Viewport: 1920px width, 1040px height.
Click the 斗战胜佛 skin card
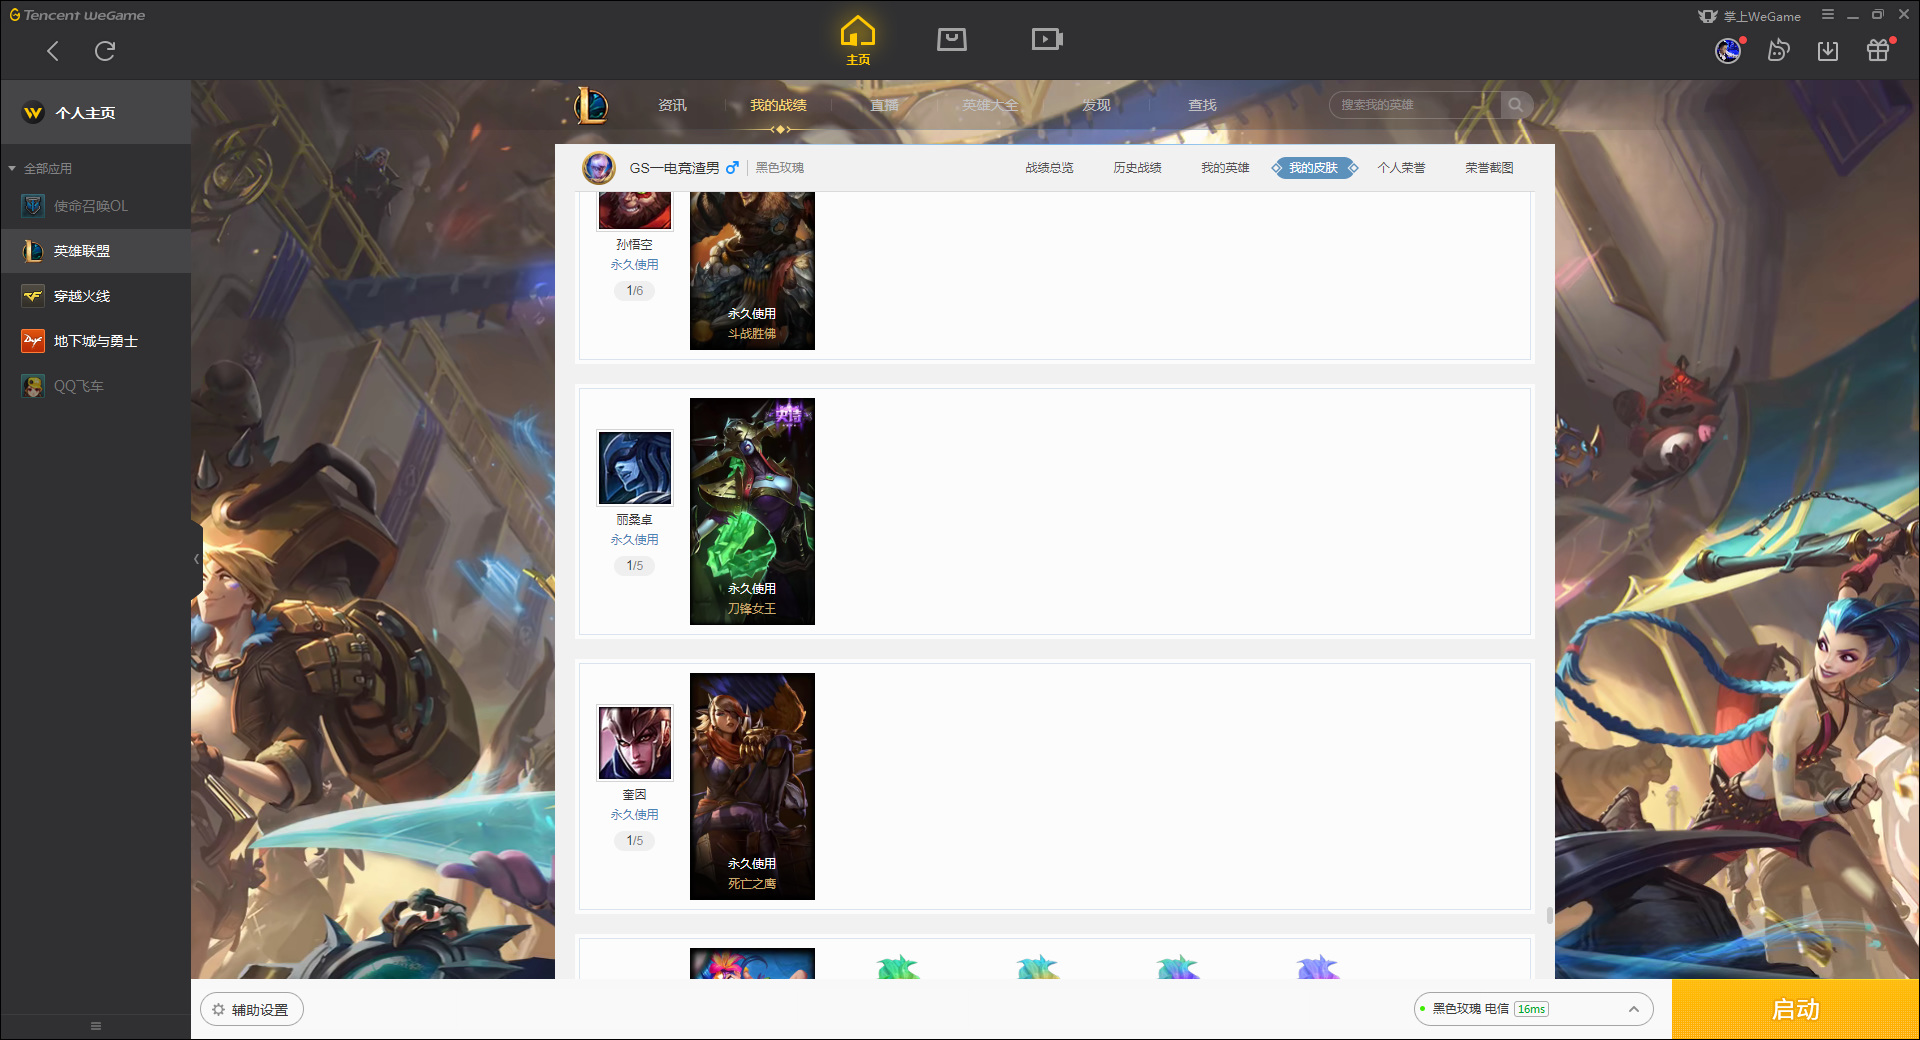752,270
